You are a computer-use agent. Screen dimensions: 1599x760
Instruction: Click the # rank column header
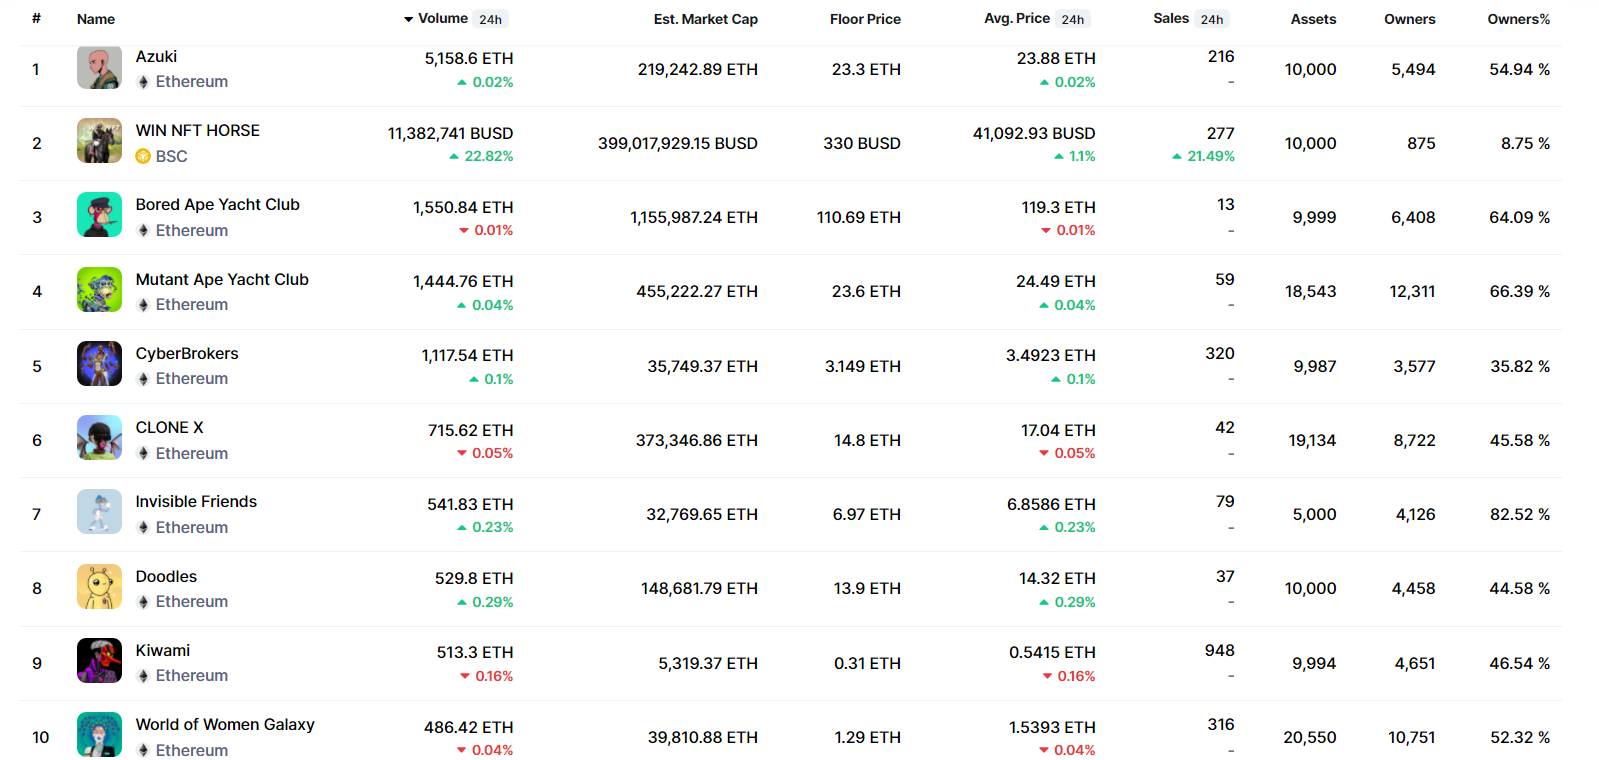(x=36, y=18)
